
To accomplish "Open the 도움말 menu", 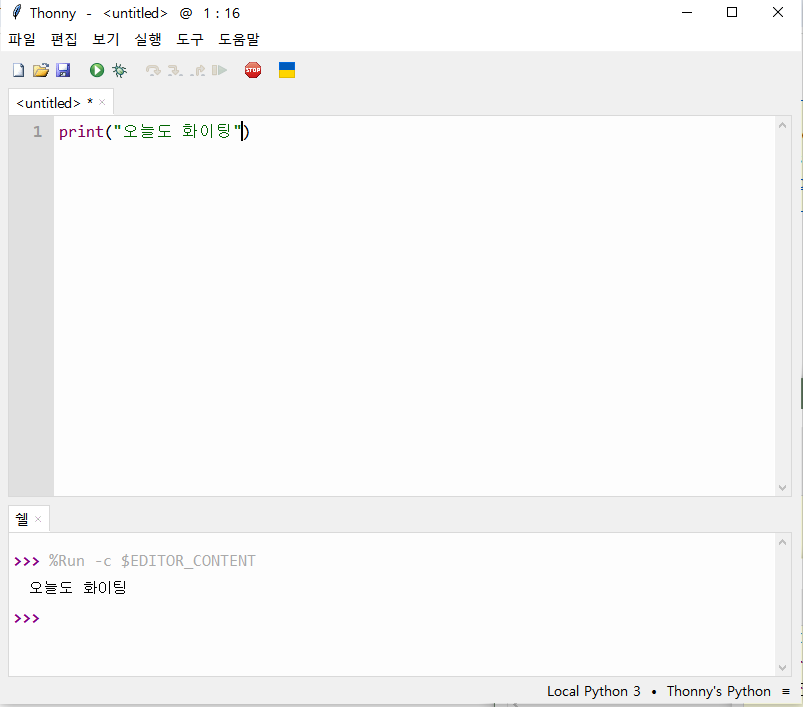I will pyautogui.click(x=239, y=39).
